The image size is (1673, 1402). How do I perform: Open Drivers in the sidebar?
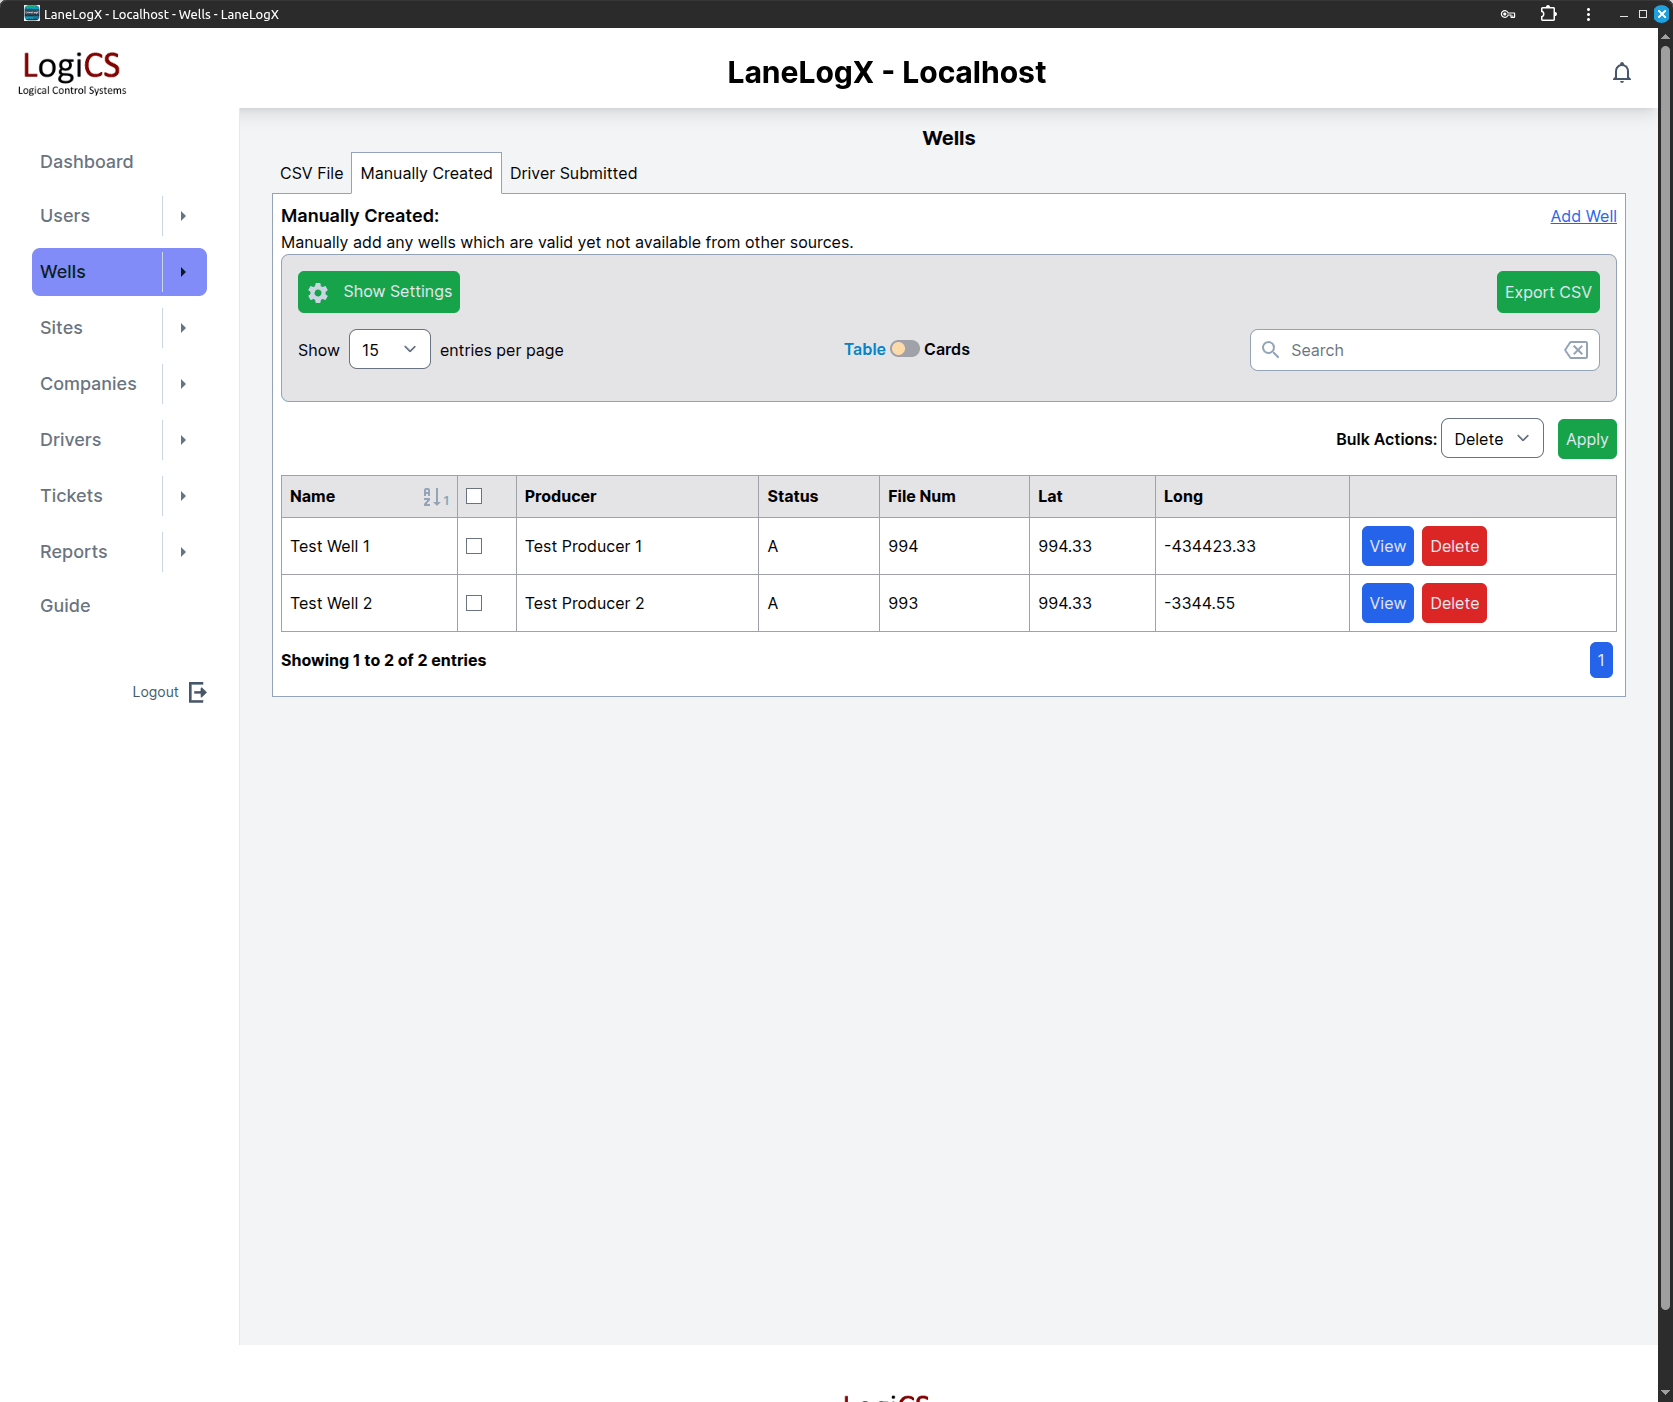70,440
